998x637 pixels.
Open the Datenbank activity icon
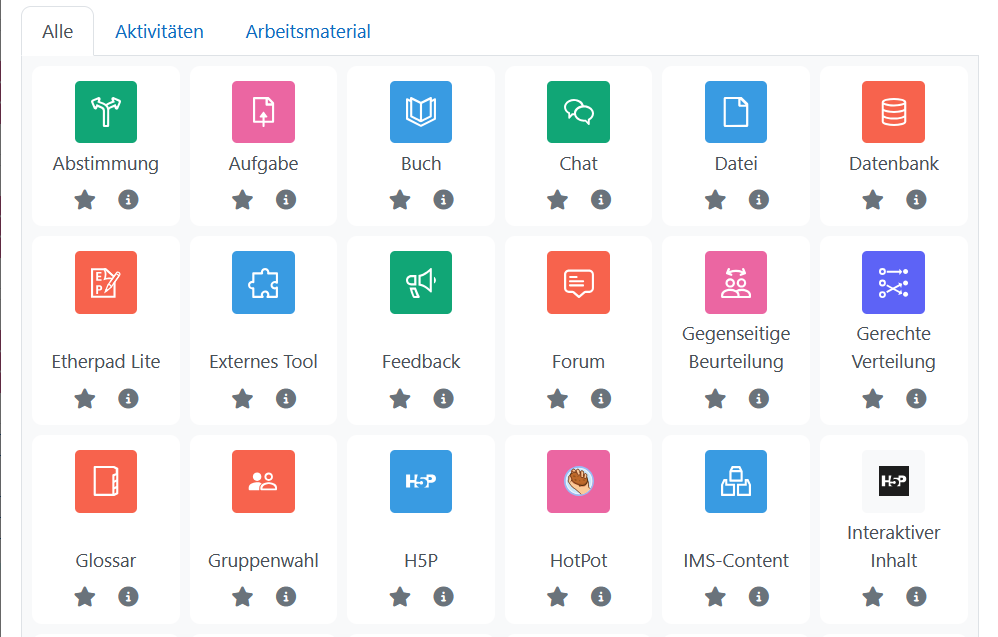point(893,112)
